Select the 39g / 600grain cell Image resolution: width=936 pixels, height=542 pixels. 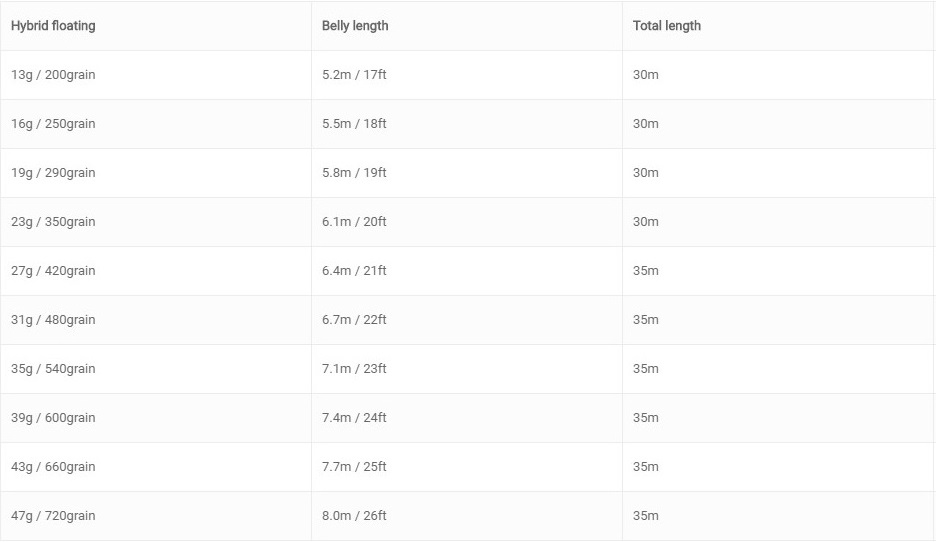pyautogui.click(x=156, y=418)
